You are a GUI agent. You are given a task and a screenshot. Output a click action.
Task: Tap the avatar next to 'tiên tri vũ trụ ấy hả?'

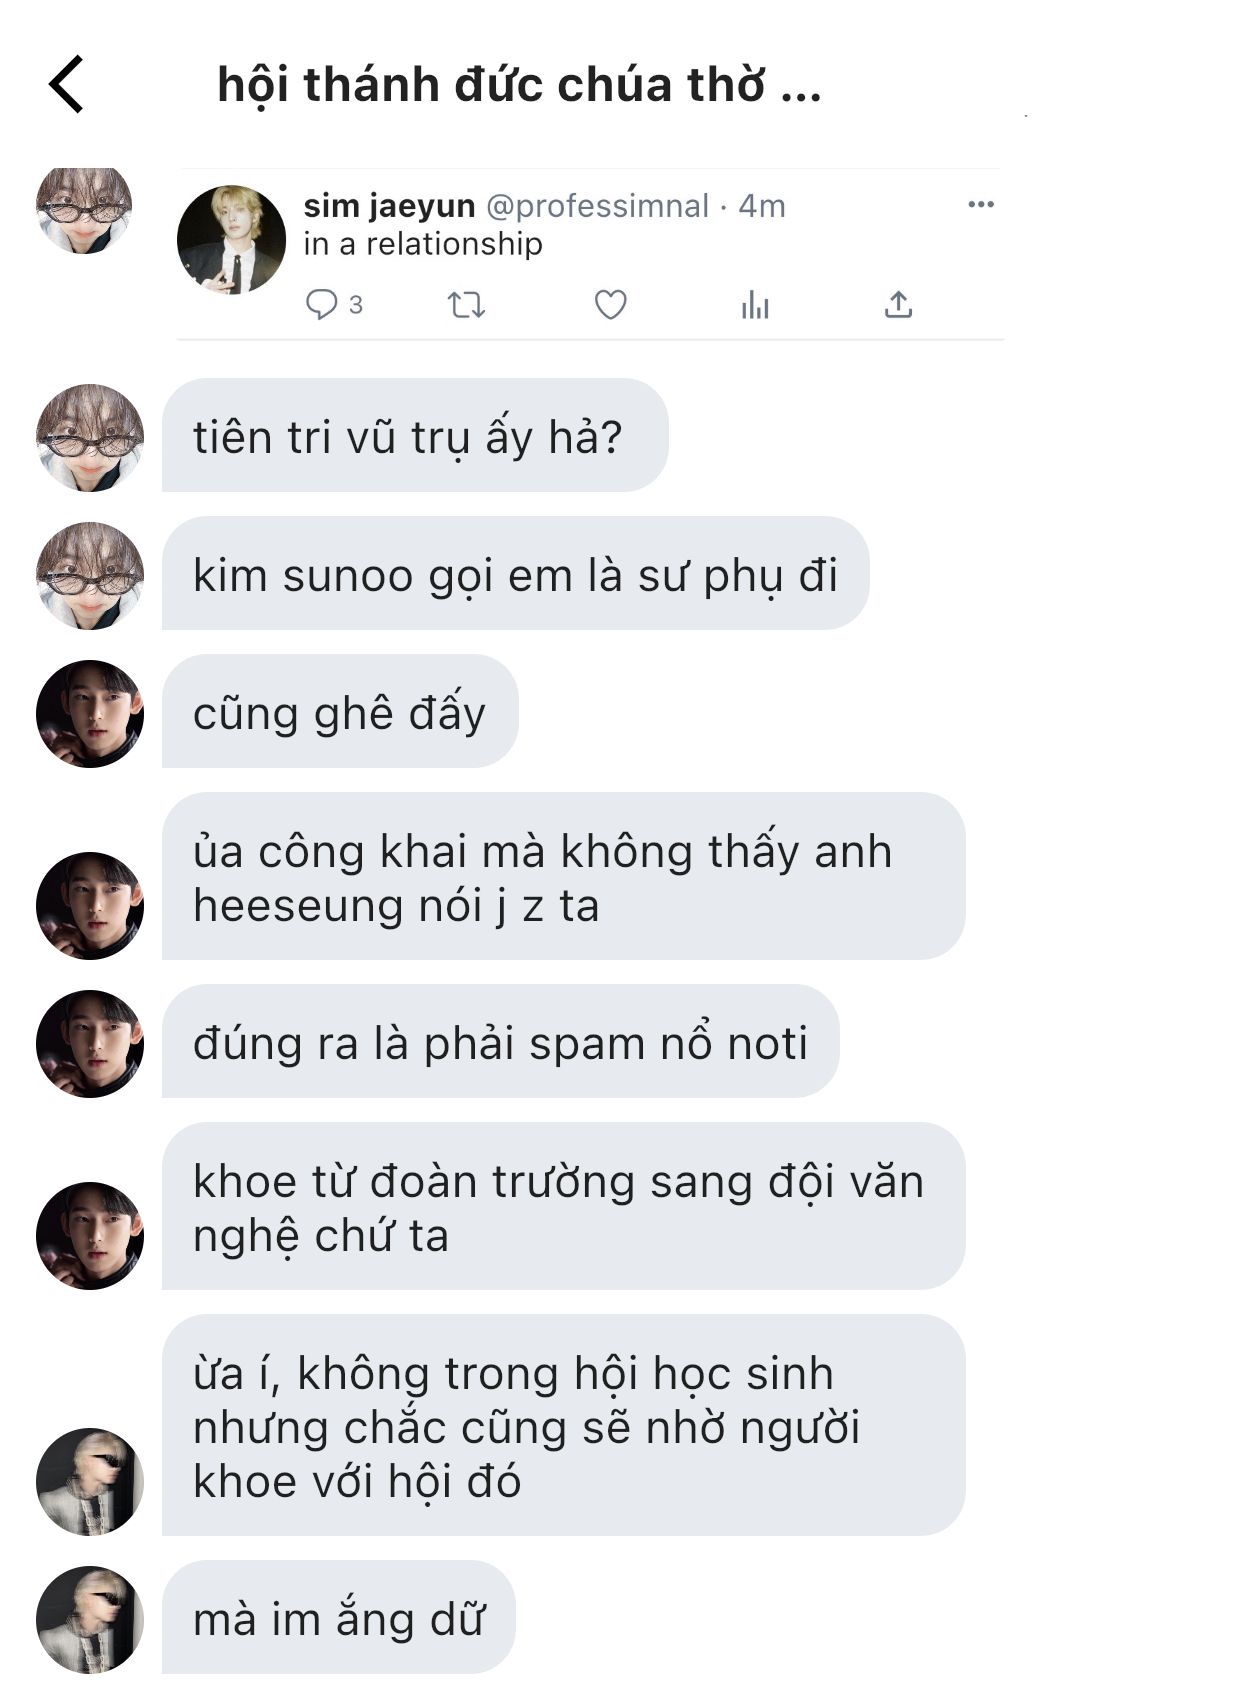click(90, 438)
